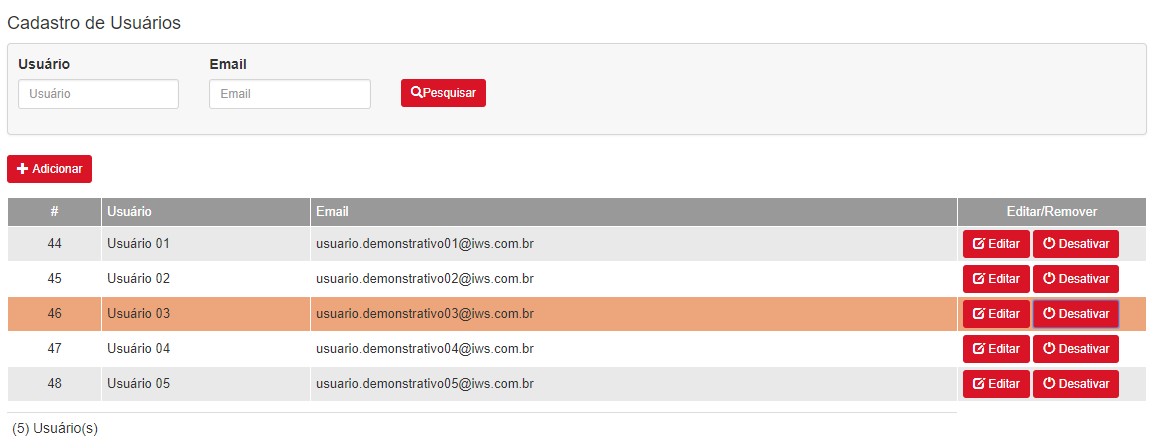
Task: Edit Usuário 05
Action: [995, 384]
